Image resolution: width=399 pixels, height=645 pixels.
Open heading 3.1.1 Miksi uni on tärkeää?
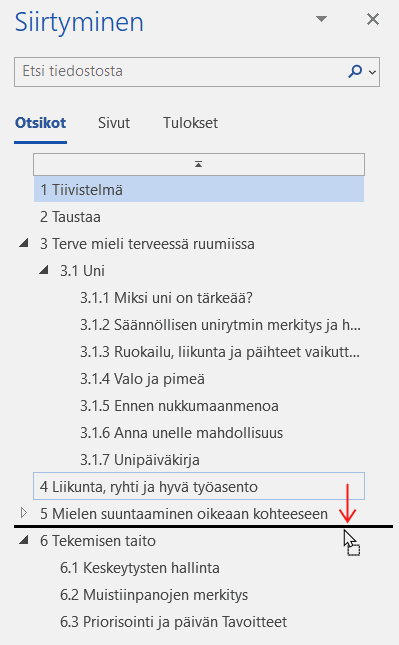coord(166,297)
